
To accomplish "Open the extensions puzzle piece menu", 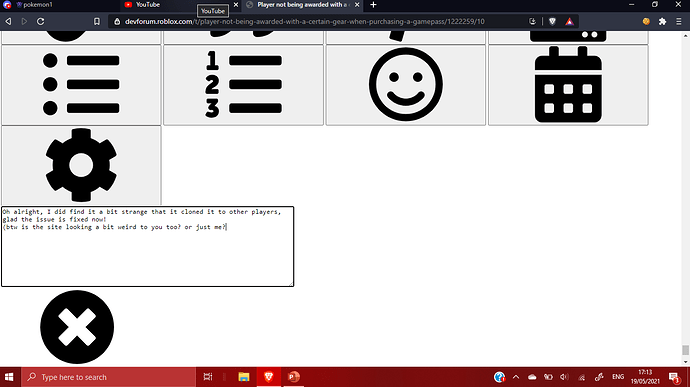I will point(662,21).
